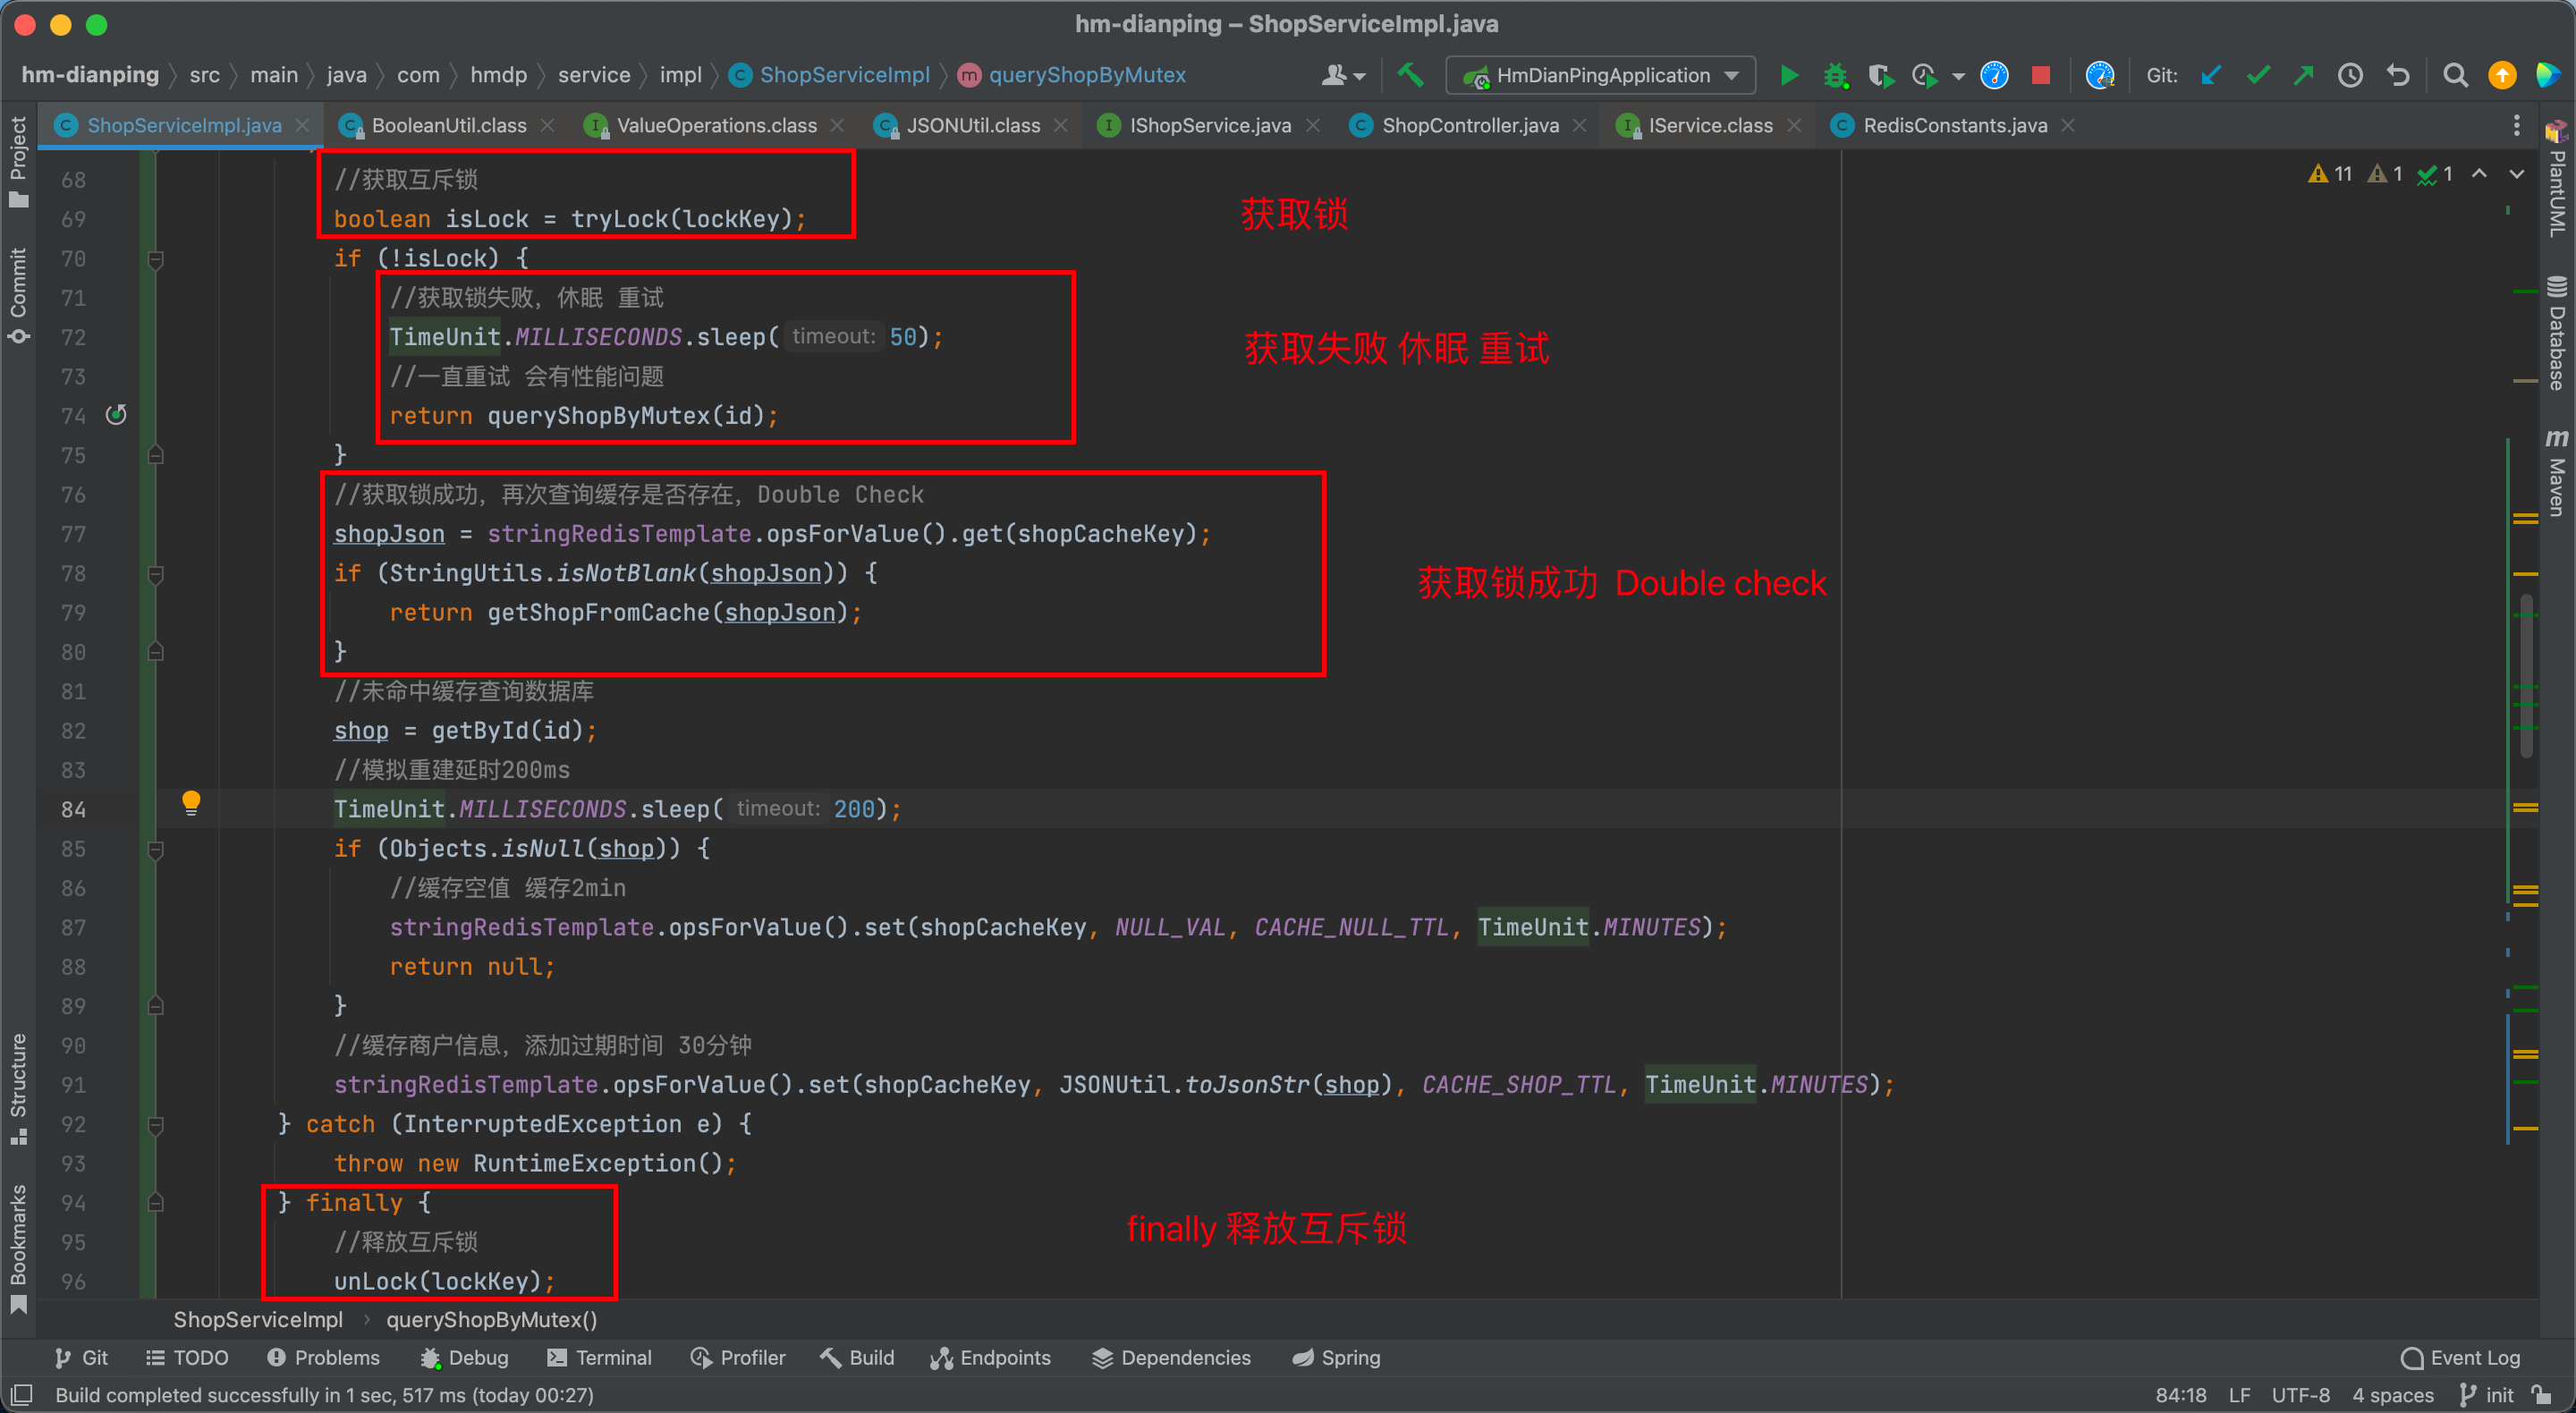Run with coverage icon in toolbar
Image resolution: width=2576 pixels, height=1413 pixels.
[1880, 75]
